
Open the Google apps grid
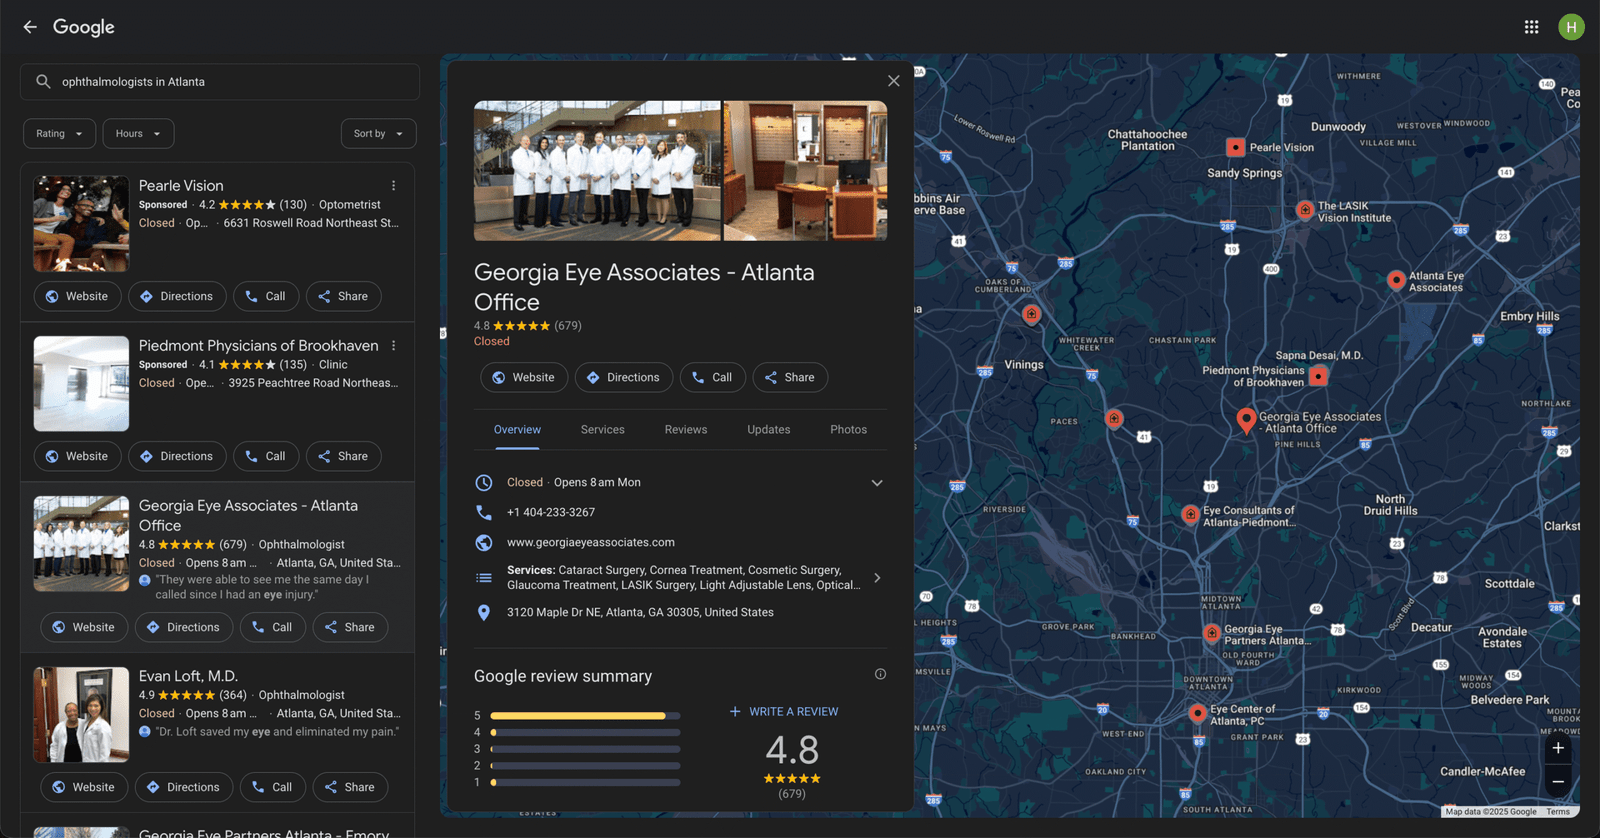[1531, 27]
